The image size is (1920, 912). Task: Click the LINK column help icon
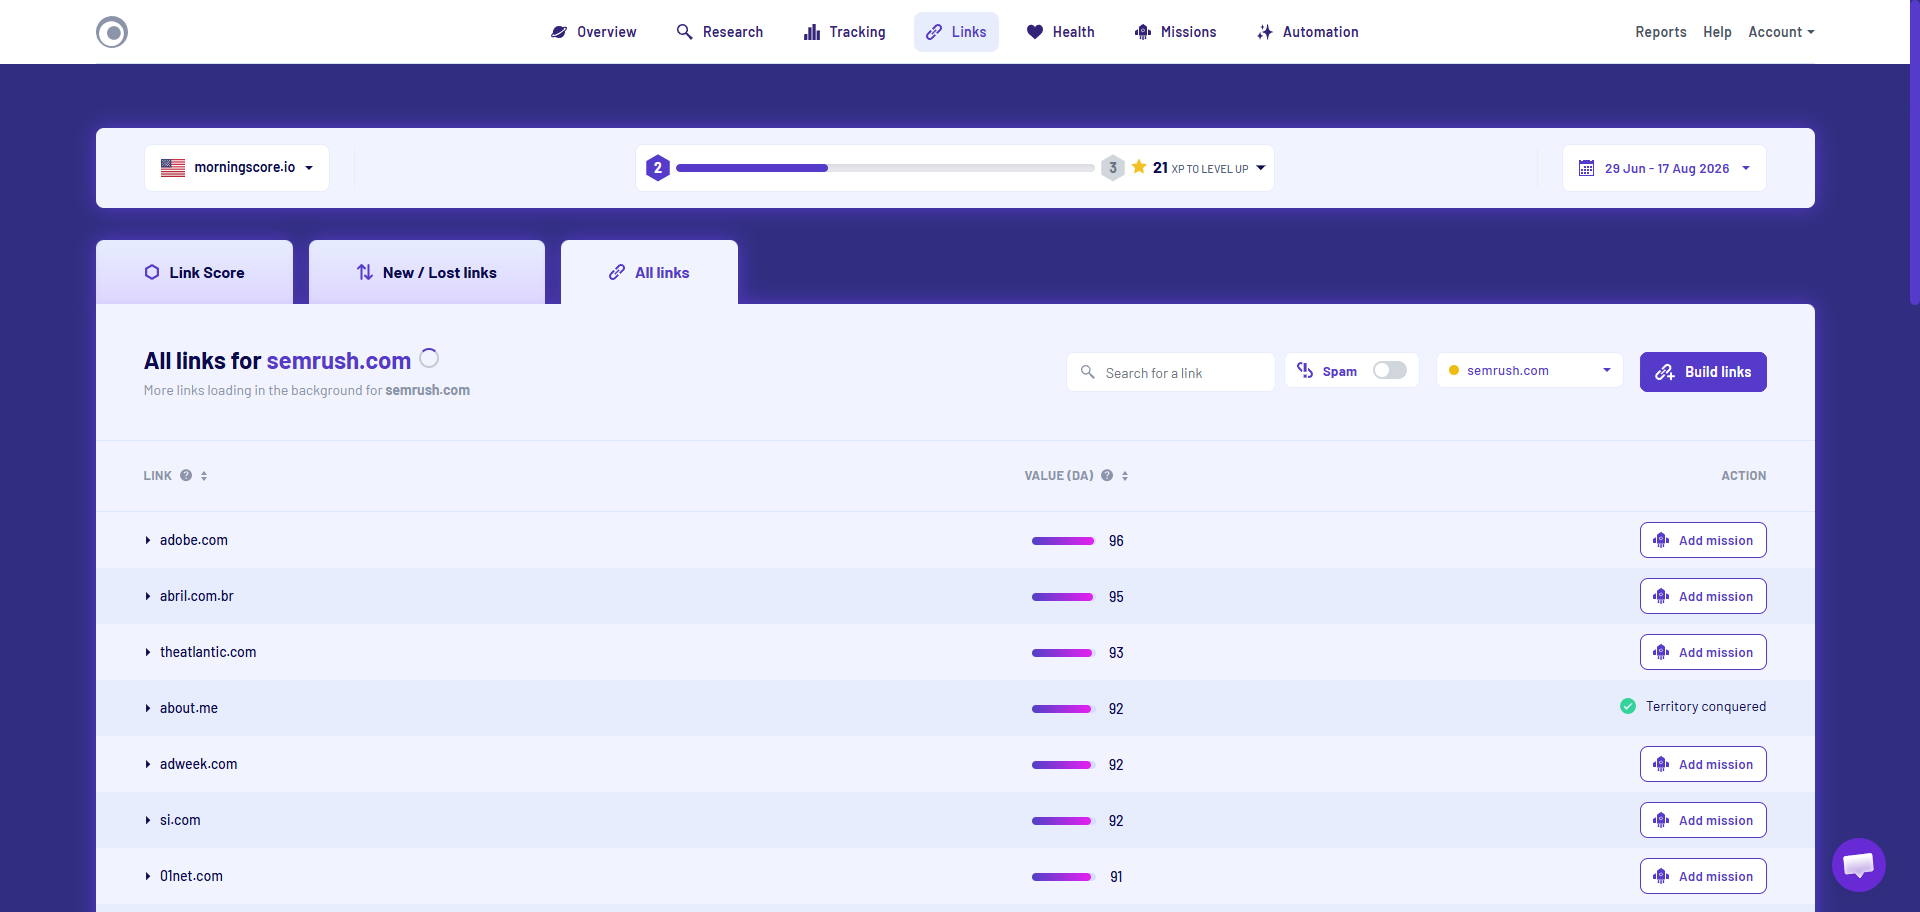pyautogui.click(x=186, y=476)
